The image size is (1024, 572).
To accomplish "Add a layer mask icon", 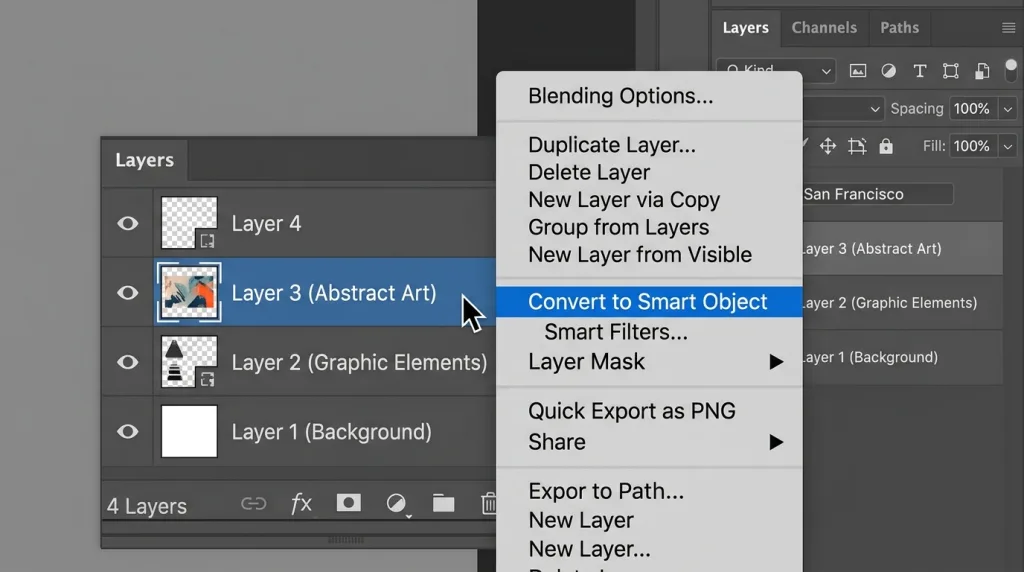I will pos(348,503).
